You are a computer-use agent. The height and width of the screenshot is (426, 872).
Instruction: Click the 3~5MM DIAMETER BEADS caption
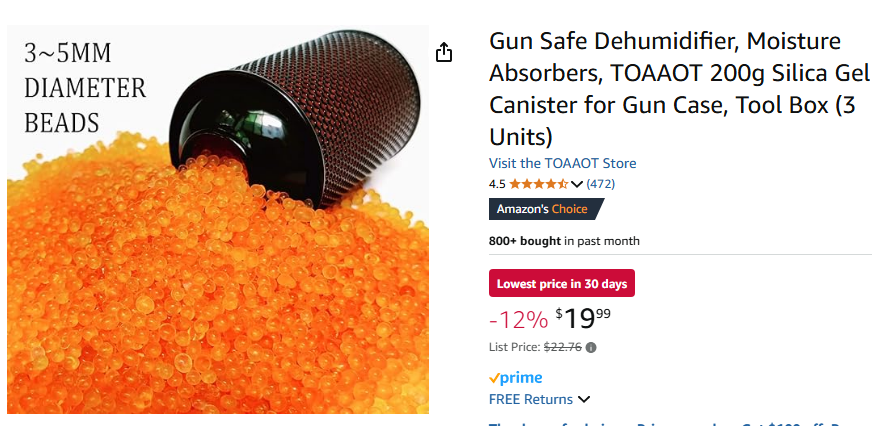(x=85, y=88)
